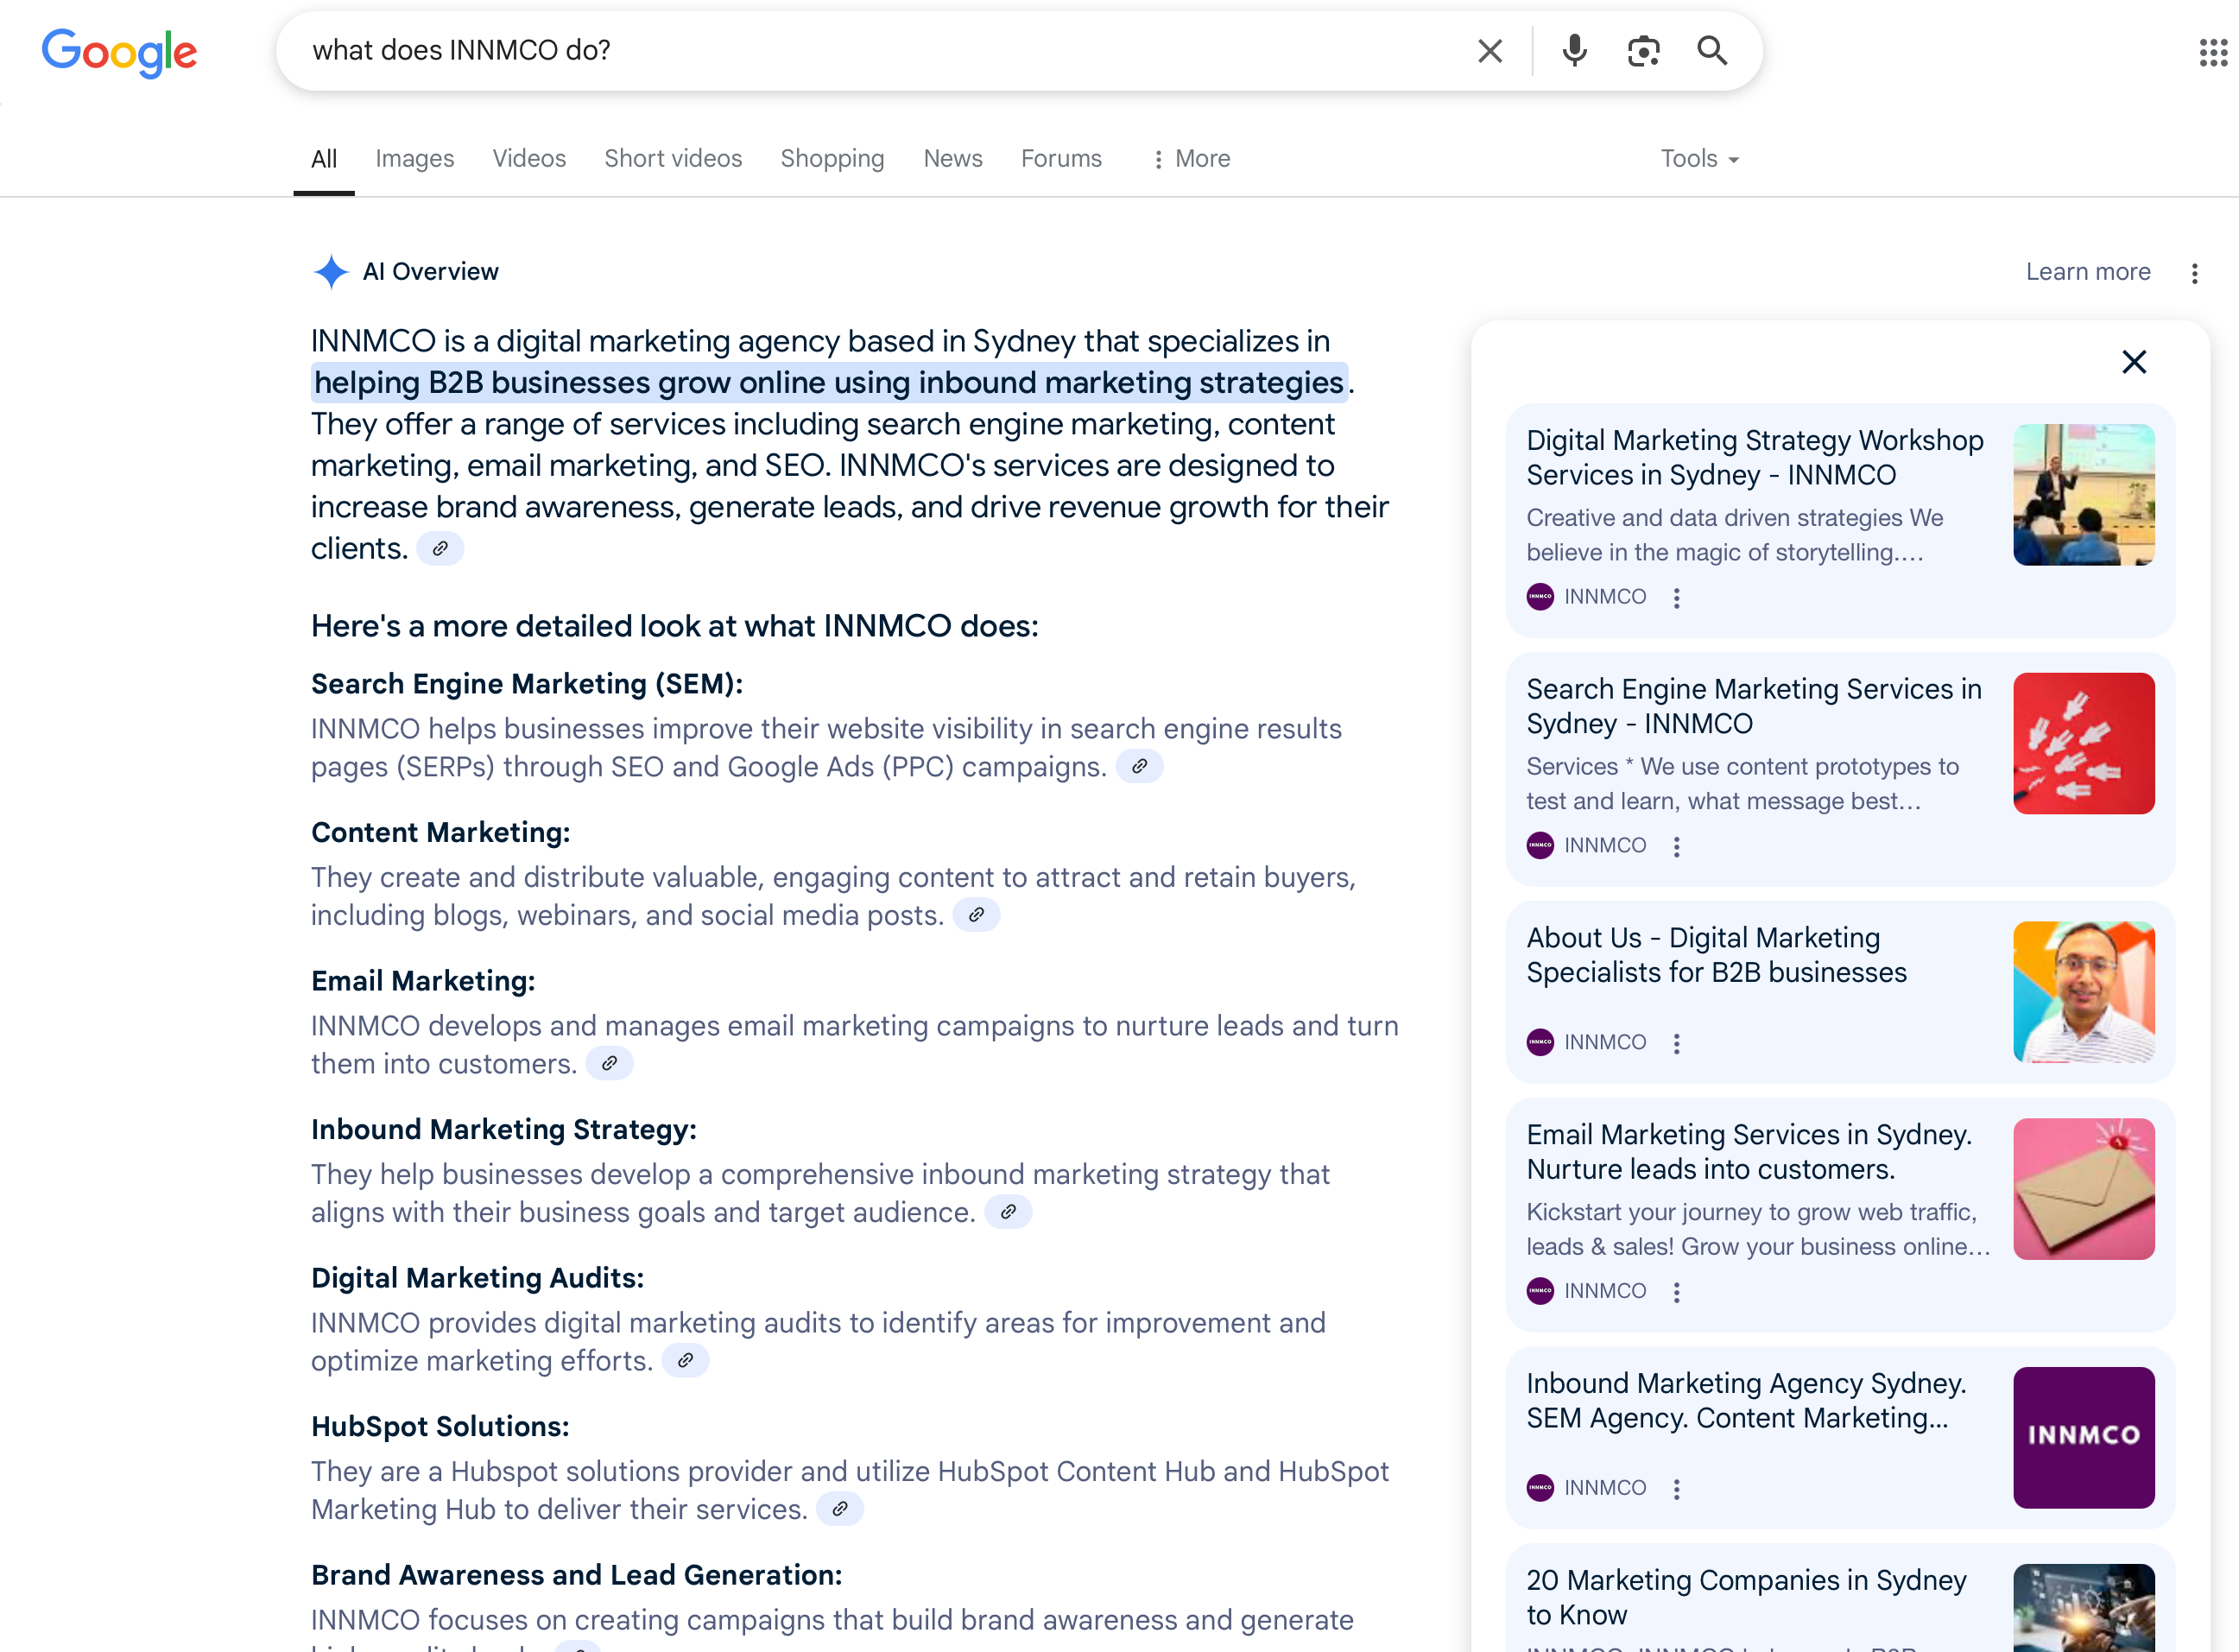Viewport: 2239px width, 1652px height.
Task: Open 'Digital Marketing Strategy Workshop Services in Sydney' source
Action: tap(1755, 458)
